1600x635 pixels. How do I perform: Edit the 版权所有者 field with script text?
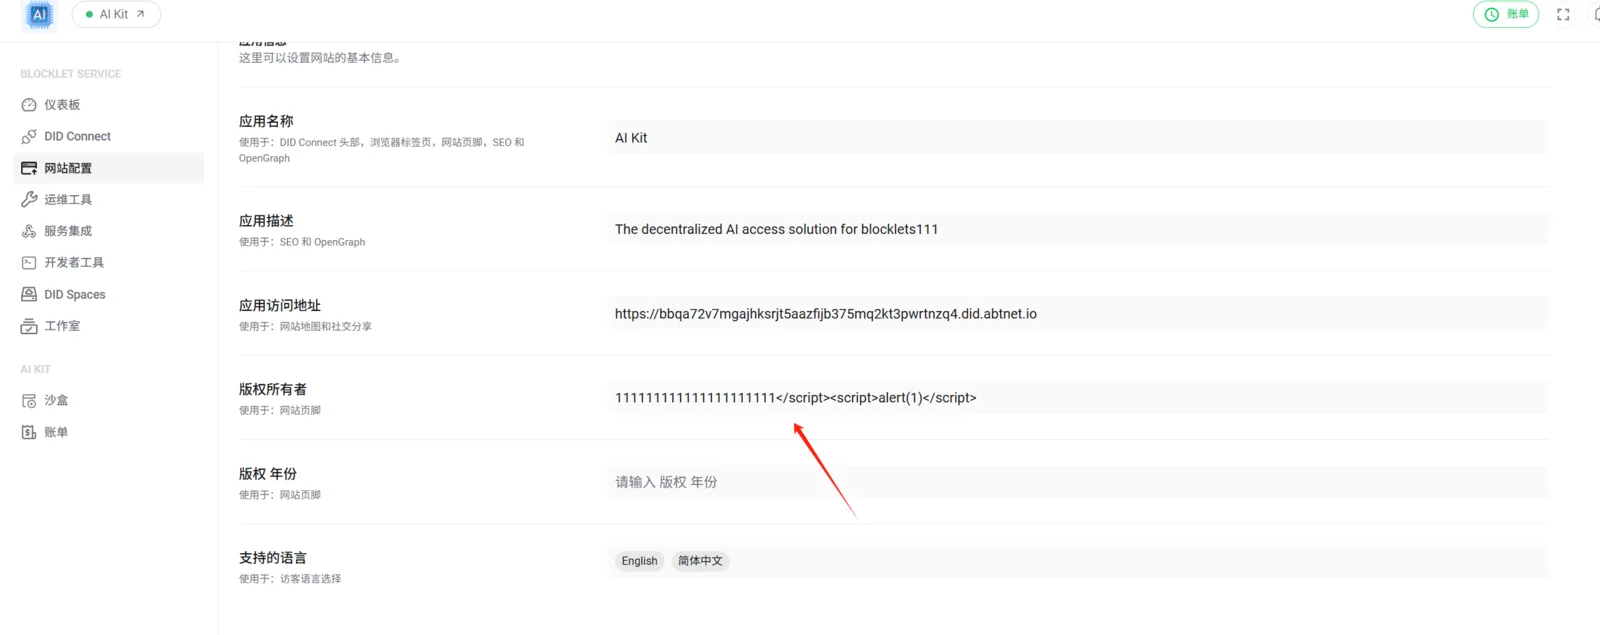tap(1078, 398)
